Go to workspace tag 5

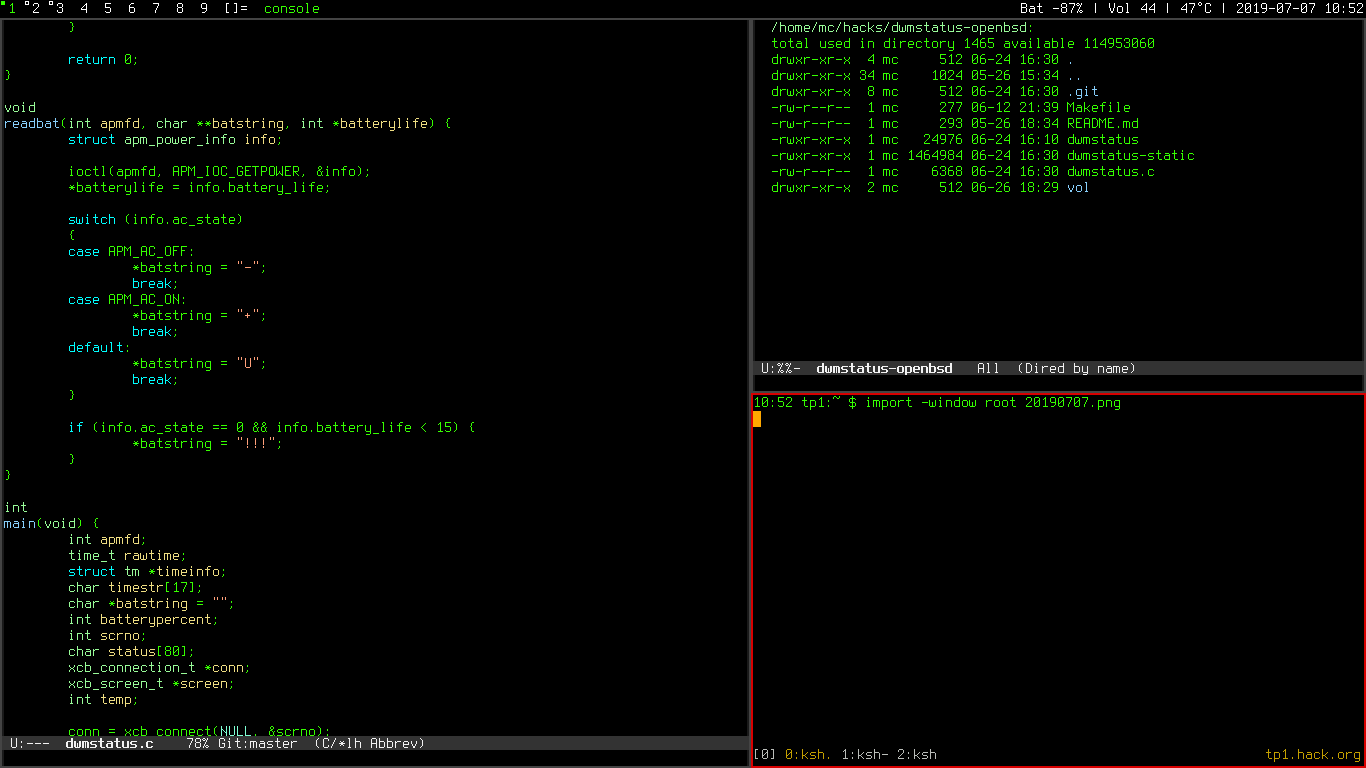point(108,9)
